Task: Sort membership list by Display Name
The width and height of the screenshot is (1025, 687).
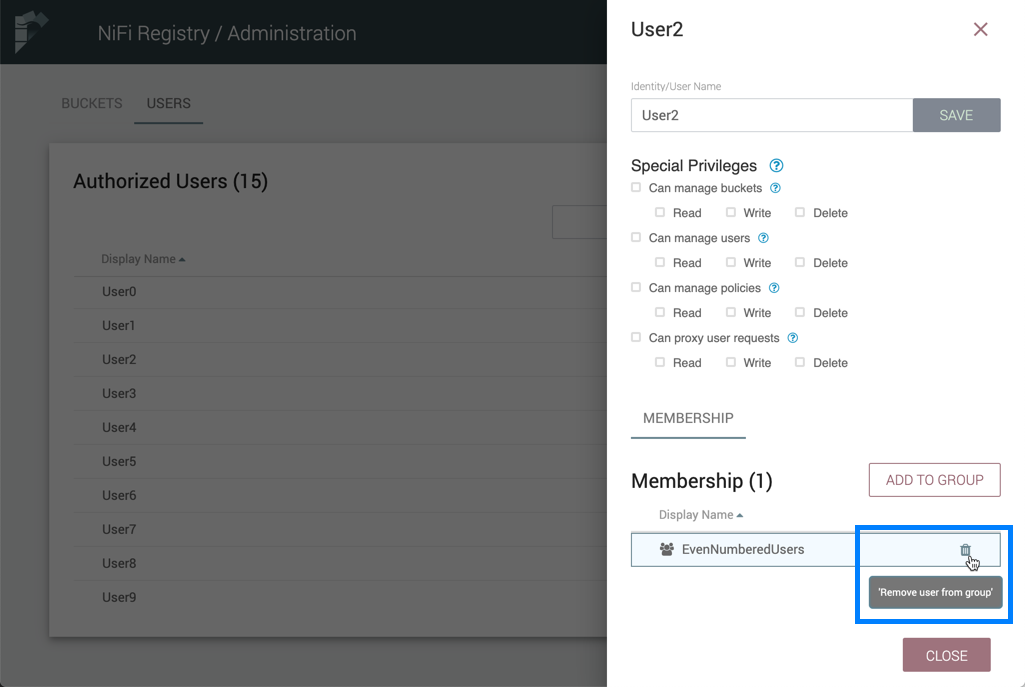Action: click(700, 515)
